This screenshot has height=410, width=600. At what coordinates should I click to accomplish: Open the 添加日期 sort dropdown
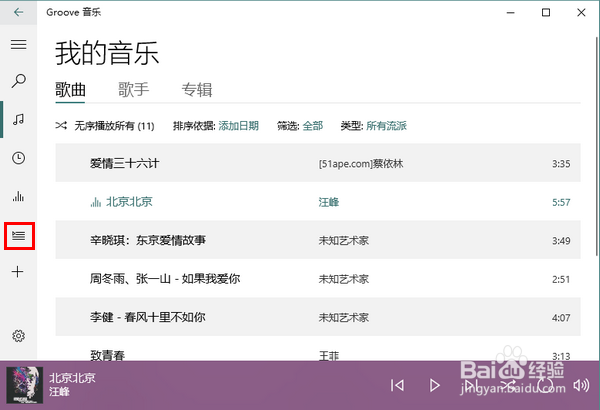tap(238, 126)
